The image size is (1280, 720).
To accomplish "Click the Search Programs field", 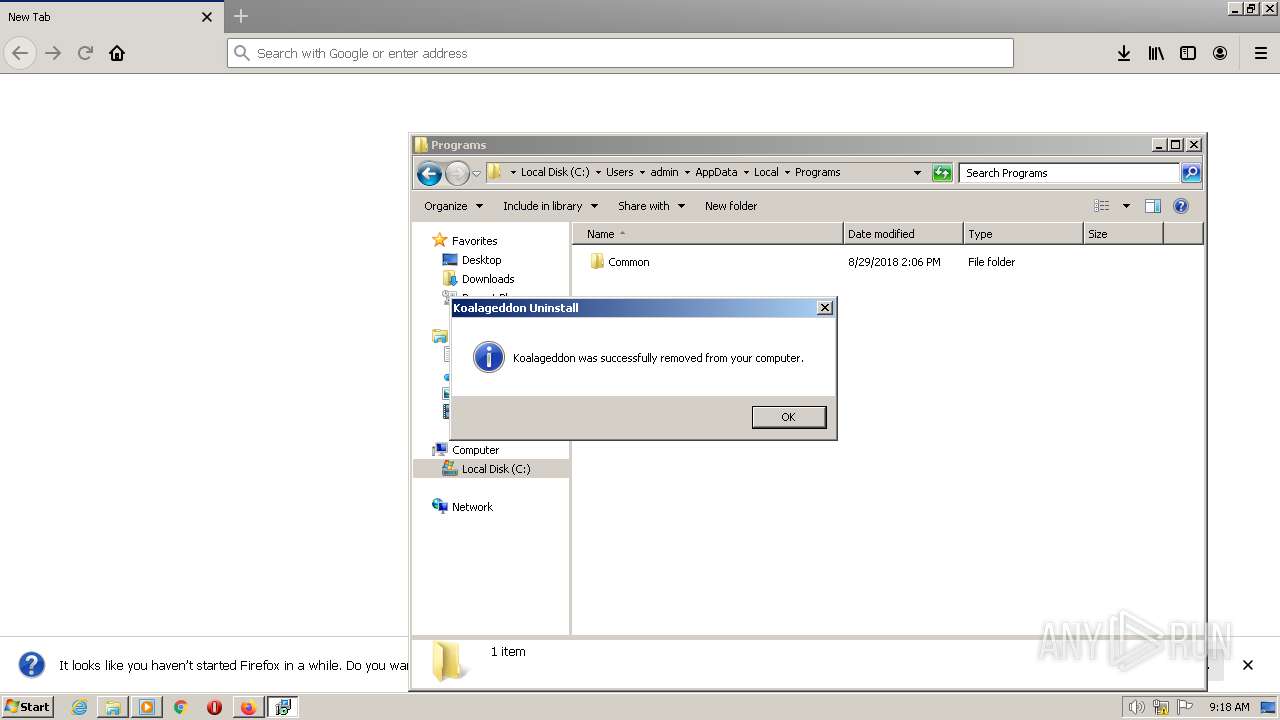I will 1069,173.
